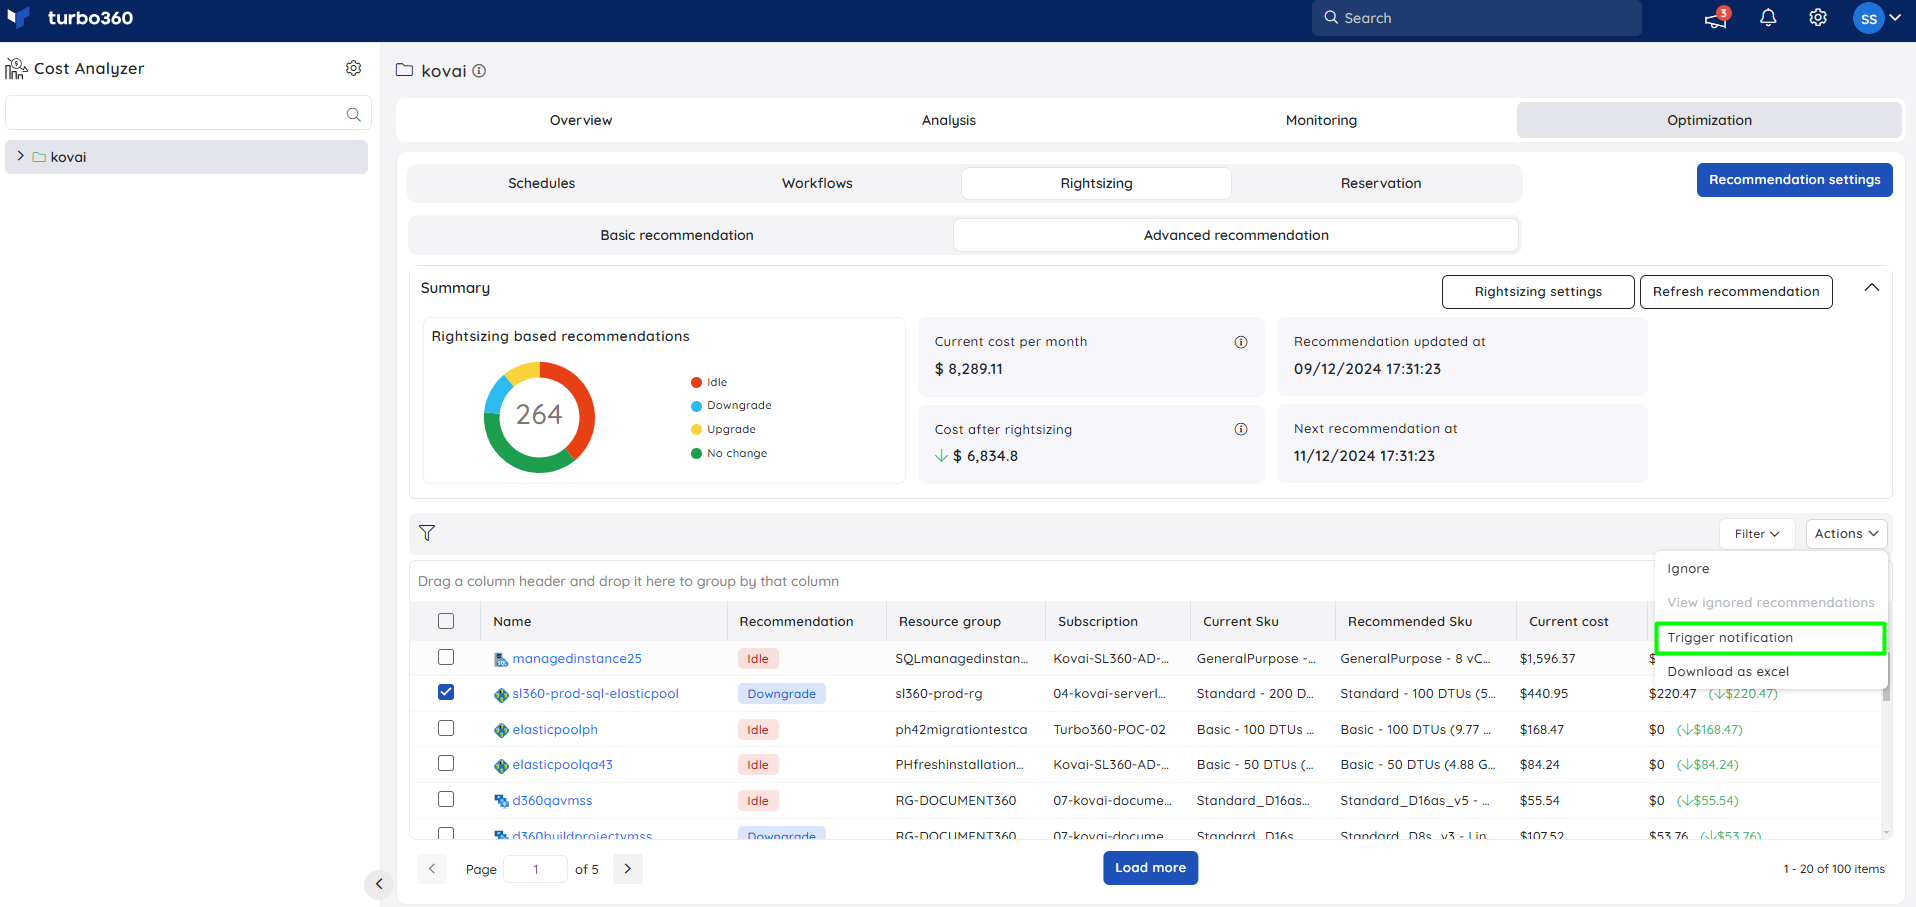Click the d360qavmss resource icon
Screen dimensions: 1916x907
point(501,801)
